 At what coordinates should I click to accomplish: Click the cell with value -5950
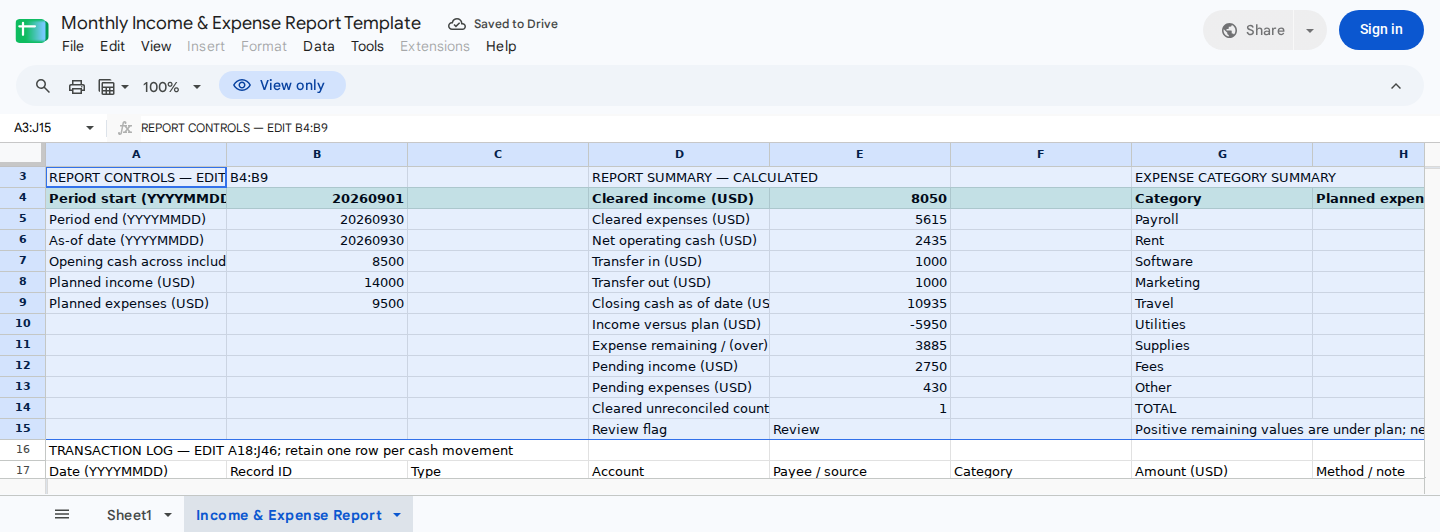[x=860, y=324]
